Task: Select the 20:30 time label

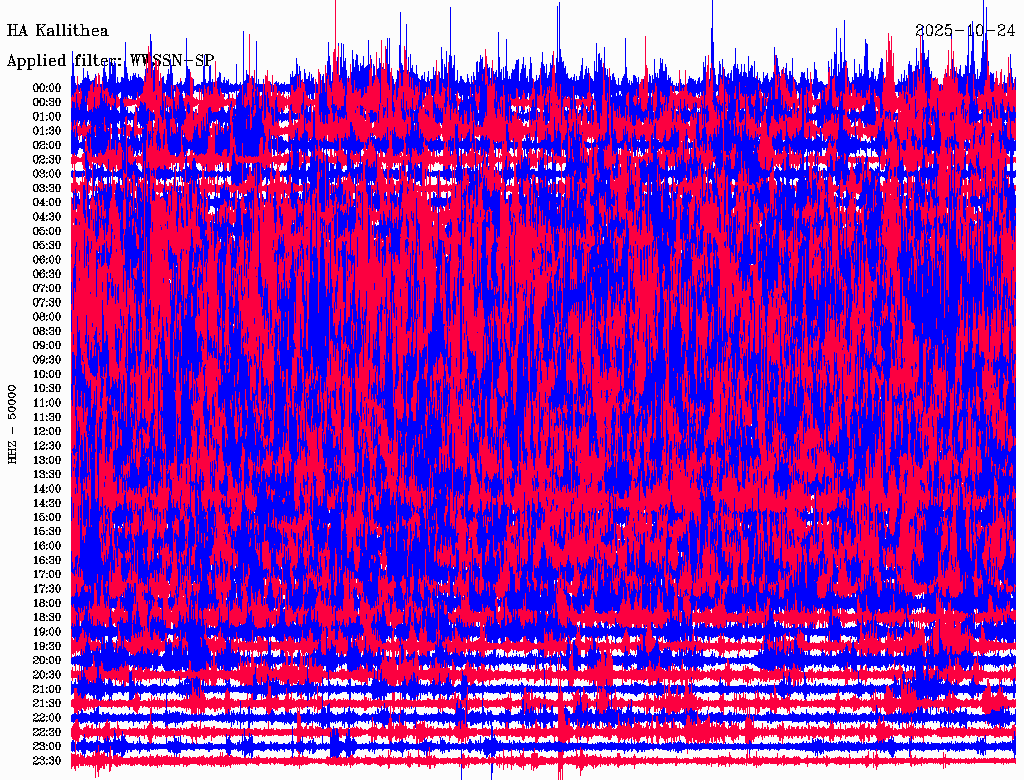Action: [x=47, y=675]
